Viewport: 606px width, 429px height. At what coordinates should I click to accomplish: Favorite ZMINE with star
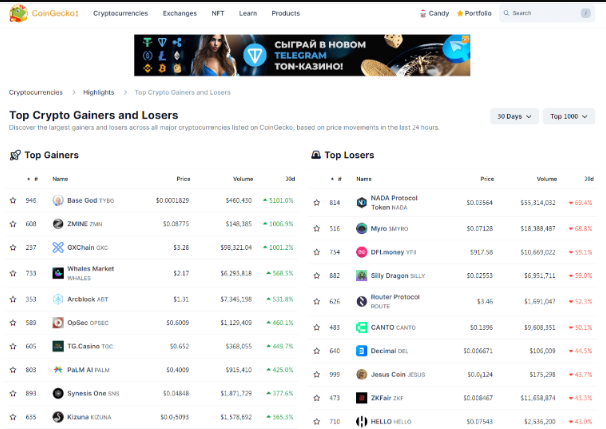13,224
